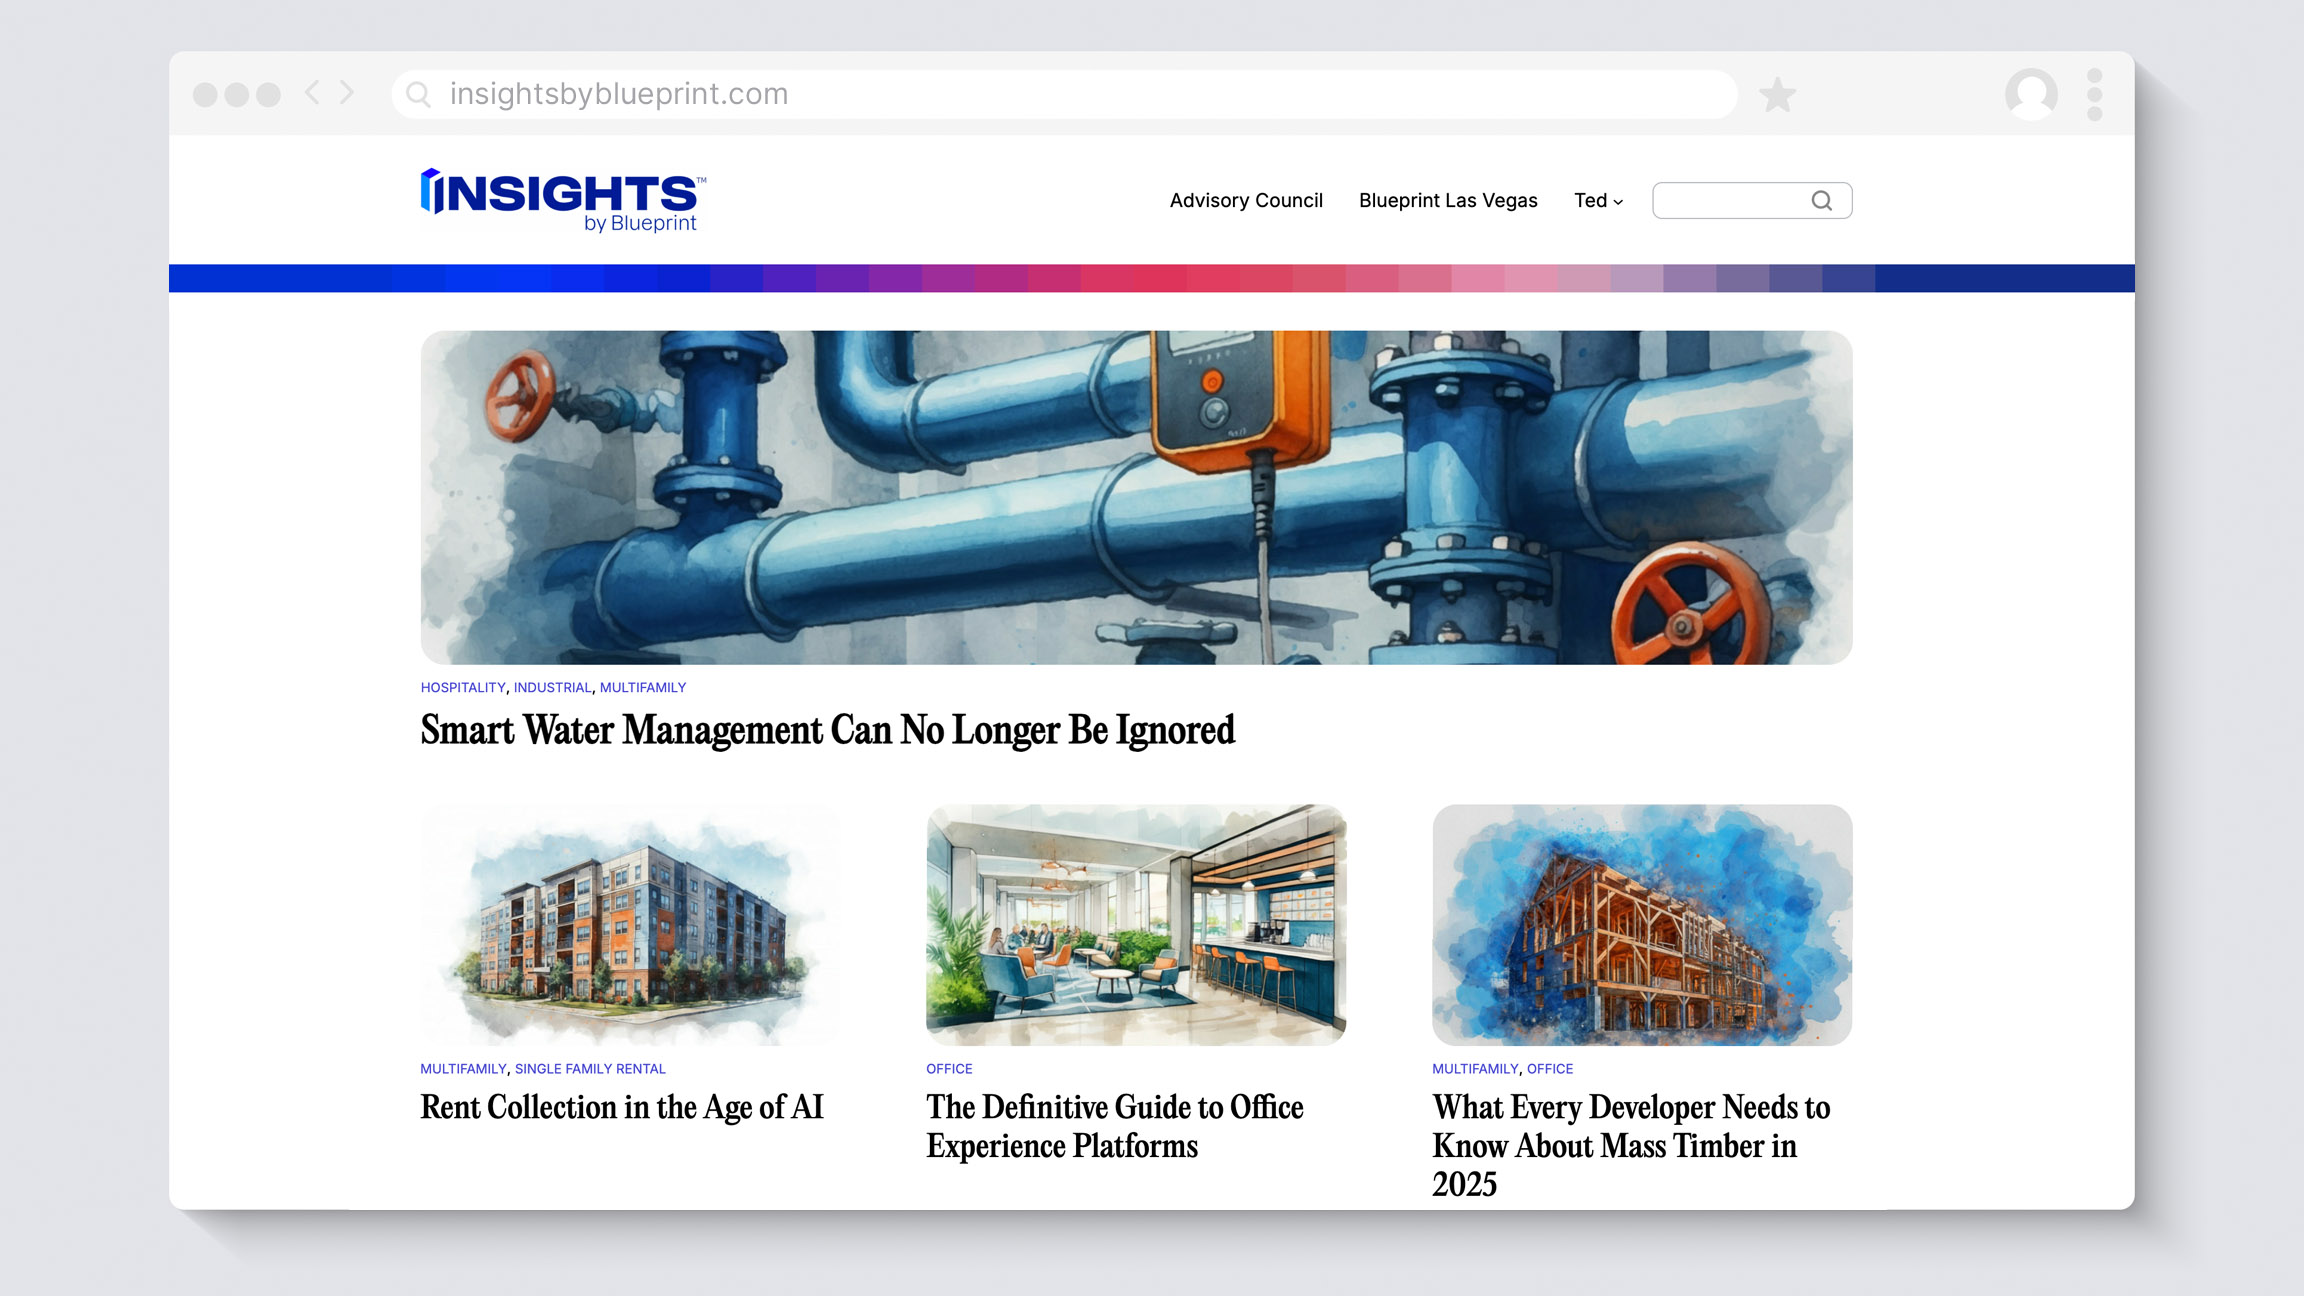2304x1296 pixels.
Task: Click the office lounge illustration thumbnail
Action: pyautogui.click(x=1136, y=925)
